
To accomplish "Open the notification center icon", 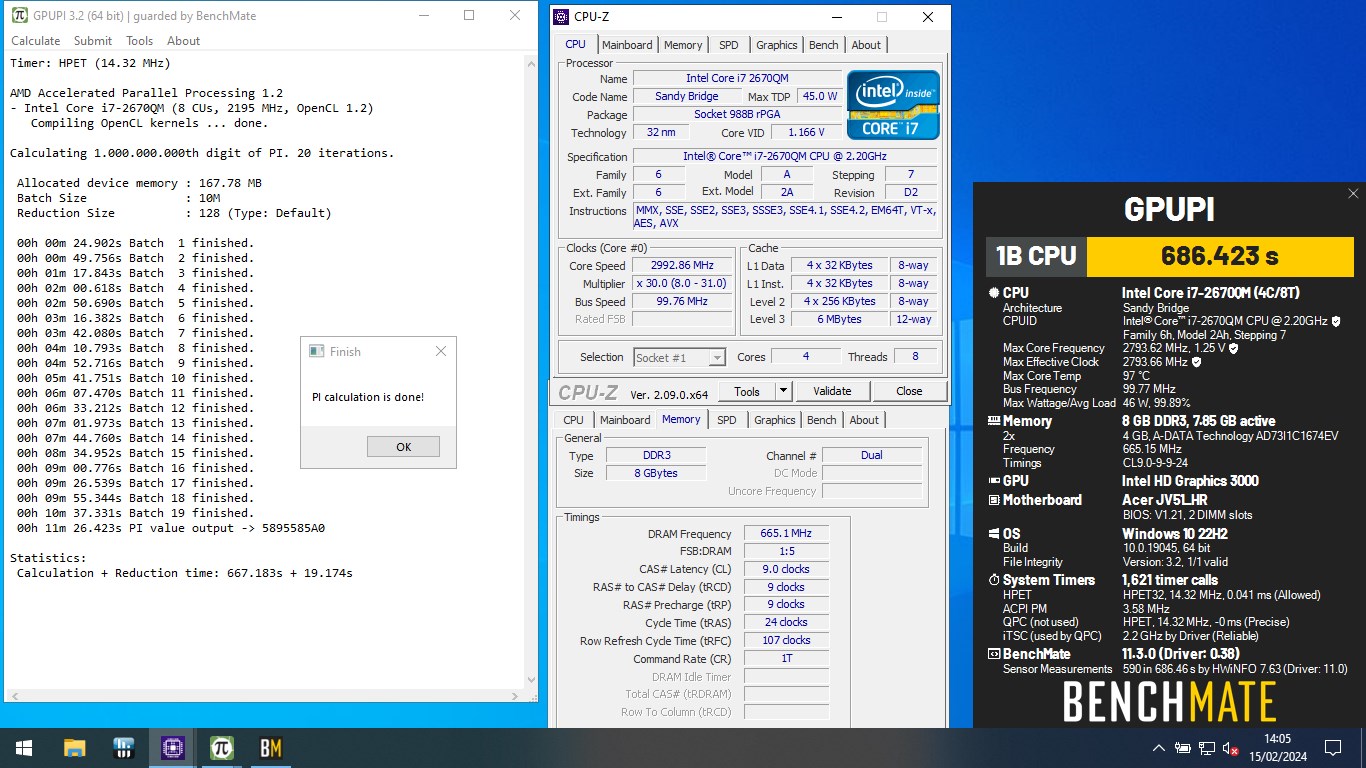I will pos(1332,748).
